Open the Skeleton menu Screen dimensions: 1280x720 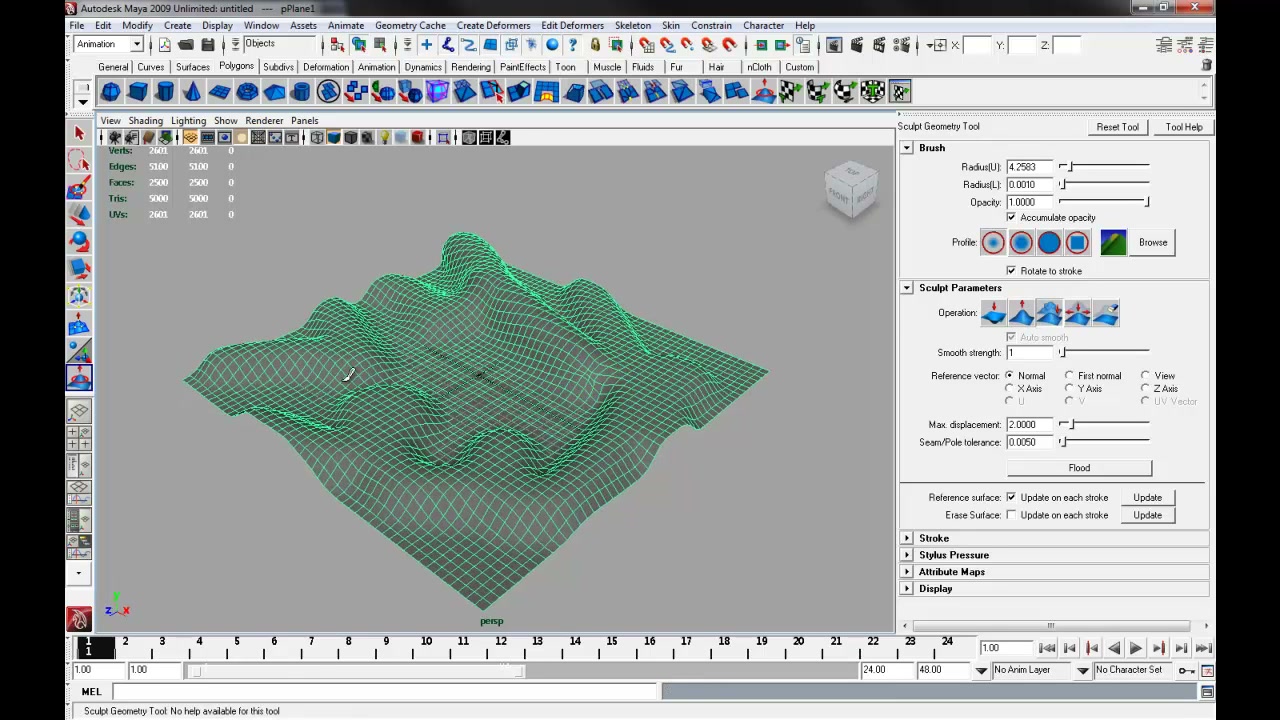coord(633,25)
